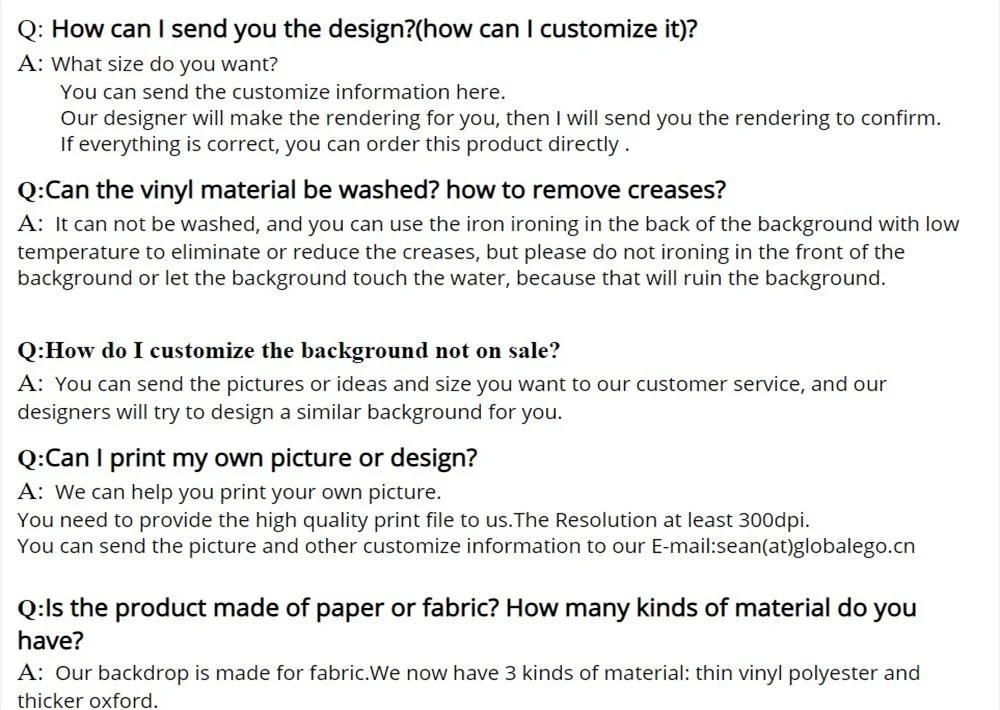Click 'designers will try to design a similar background'
The height and width of the screenshot is (710, 1000).
point(290,412)
